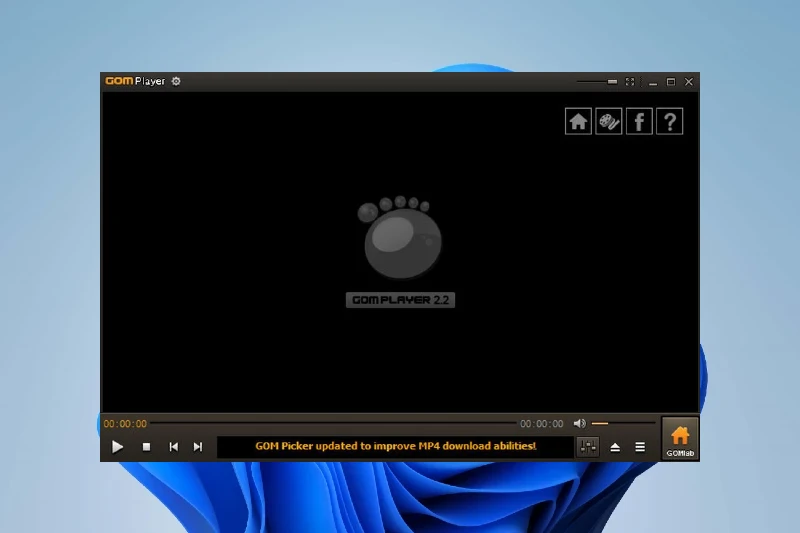Skip to the previous track
The height and width of the screenshot is (533, 800).
pos(173,447)
